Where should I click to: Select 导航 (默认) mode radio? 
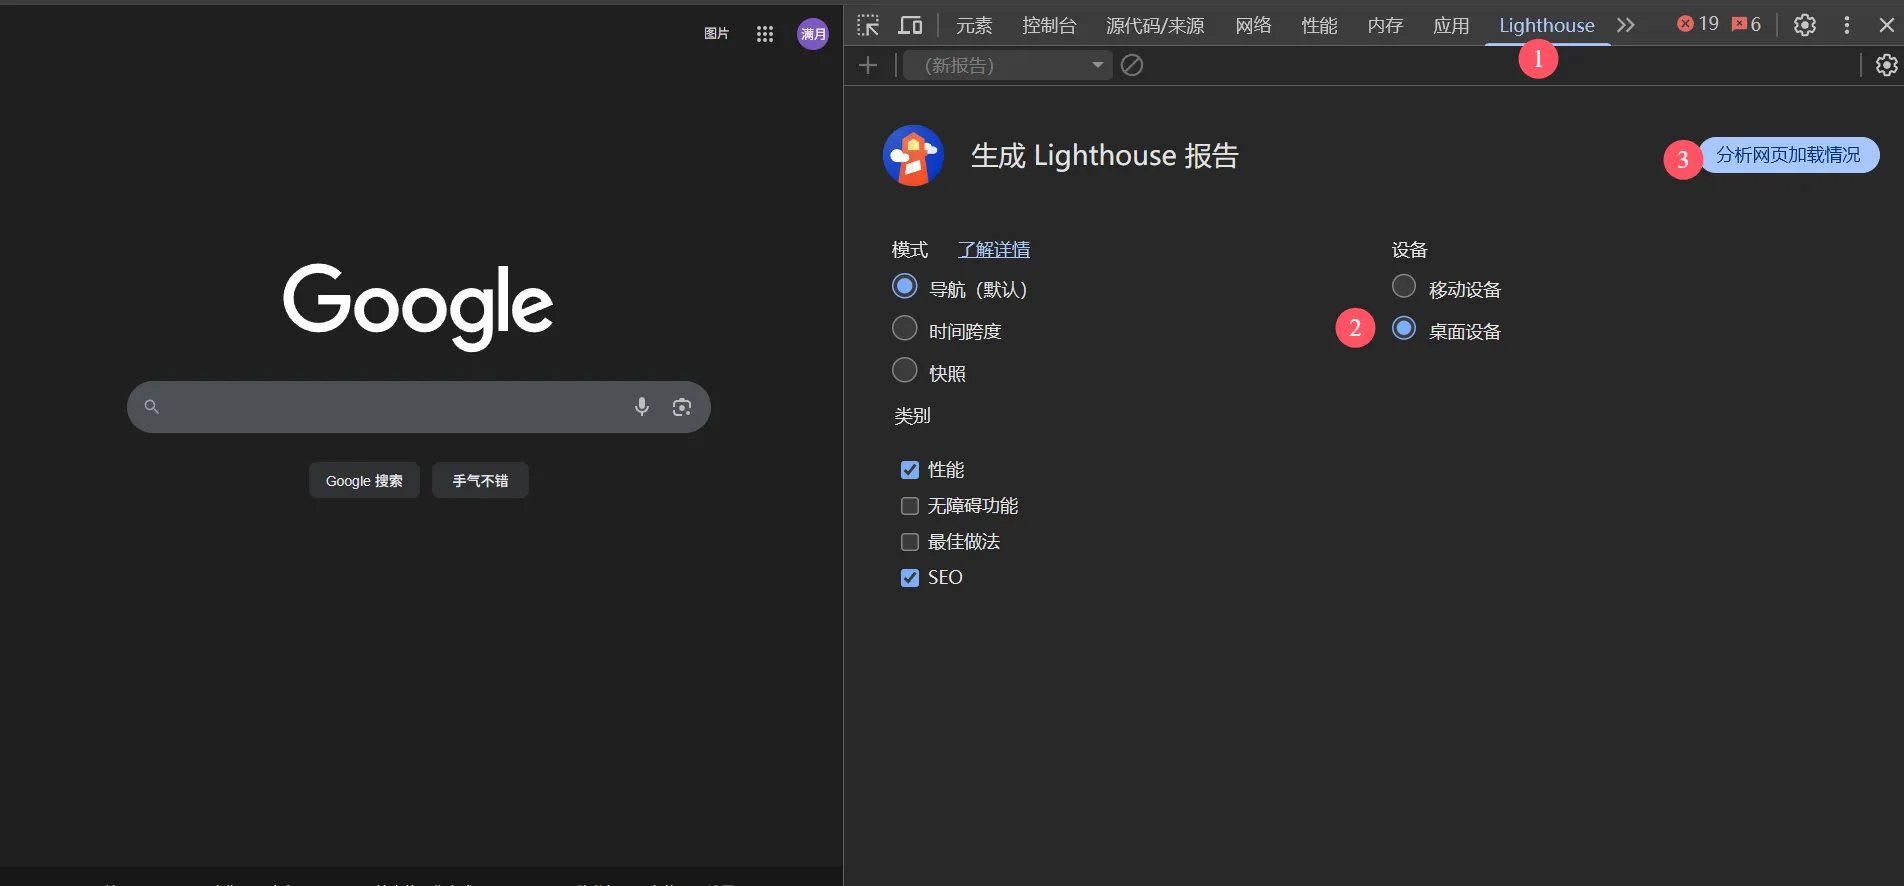(x=905, y=287)
